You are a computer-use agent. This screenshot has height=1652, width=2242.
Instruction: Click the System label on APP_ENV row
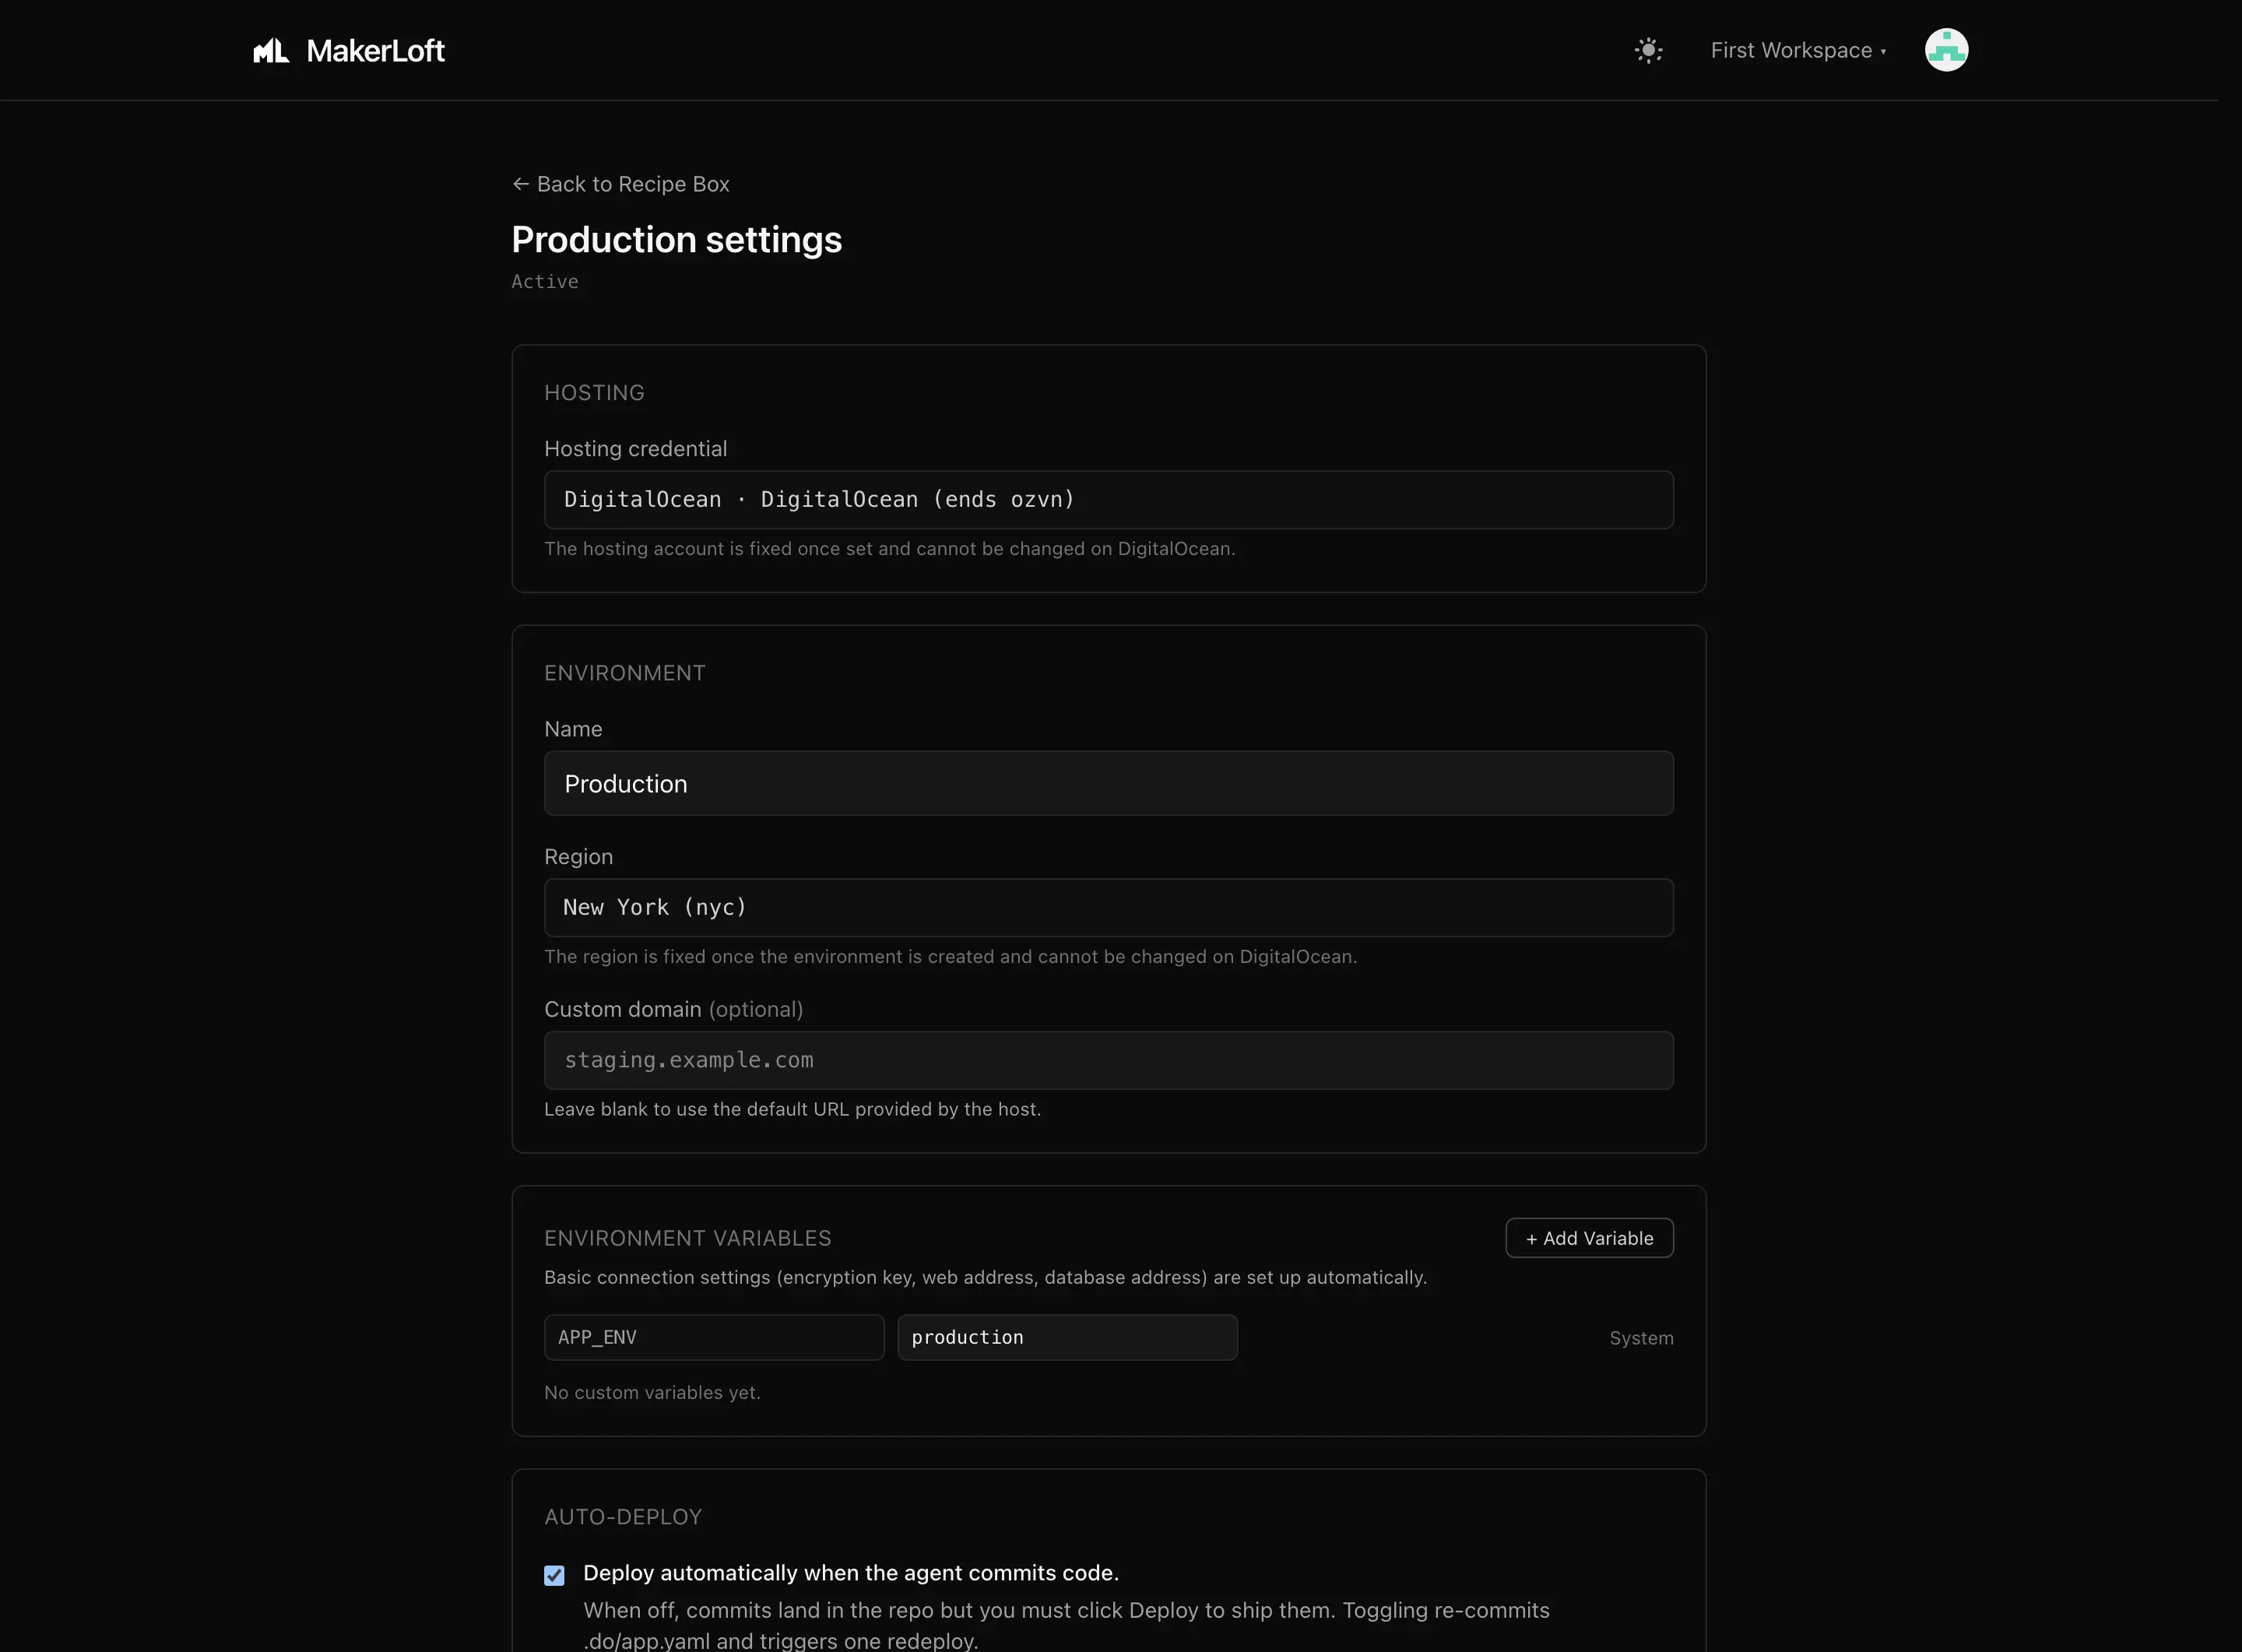coord(1641,1338)
